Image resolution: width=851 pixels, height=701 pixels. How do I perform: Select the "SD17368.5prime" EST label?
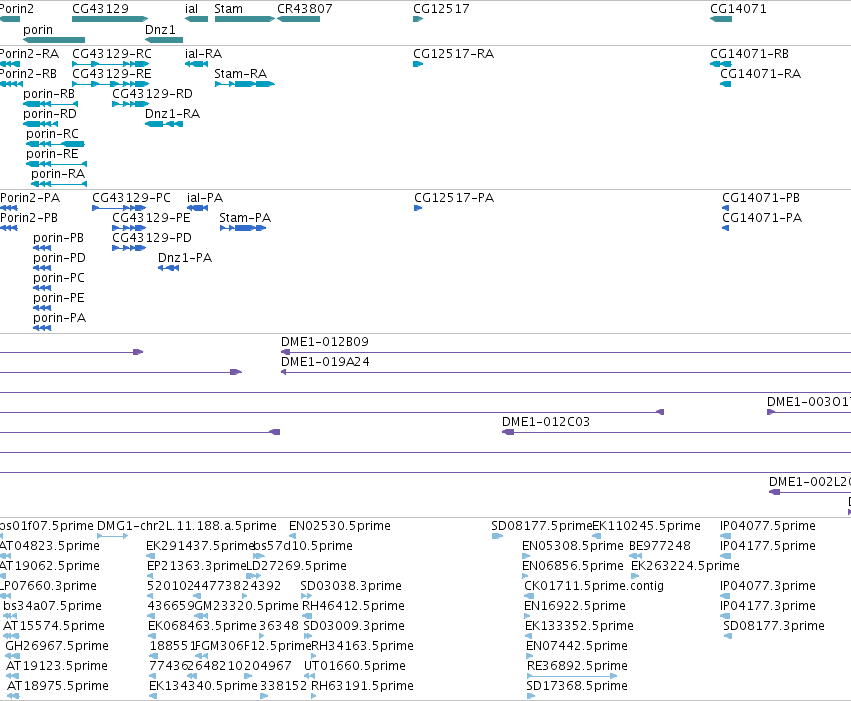(x=577, y=687)
